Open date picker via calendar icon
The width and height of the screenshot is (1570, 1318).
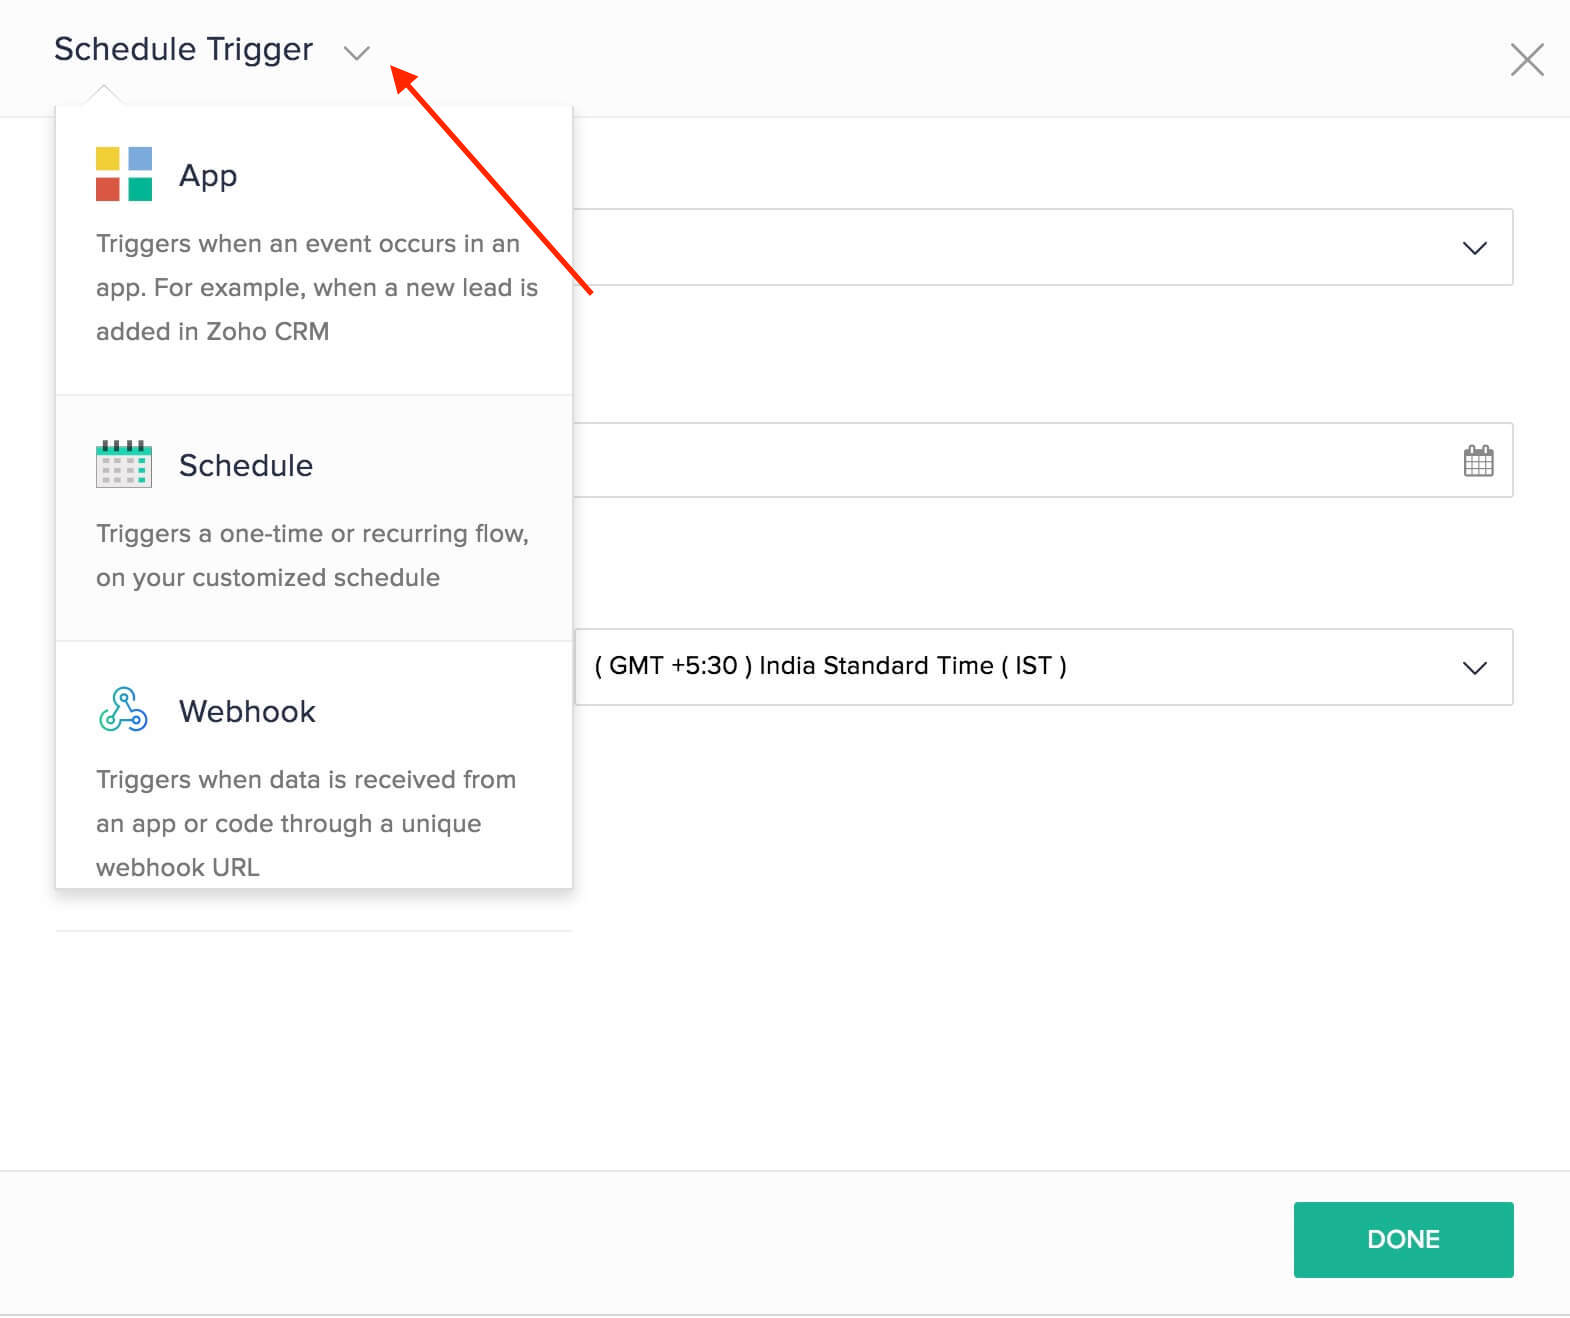click(x=1478, y=461)
